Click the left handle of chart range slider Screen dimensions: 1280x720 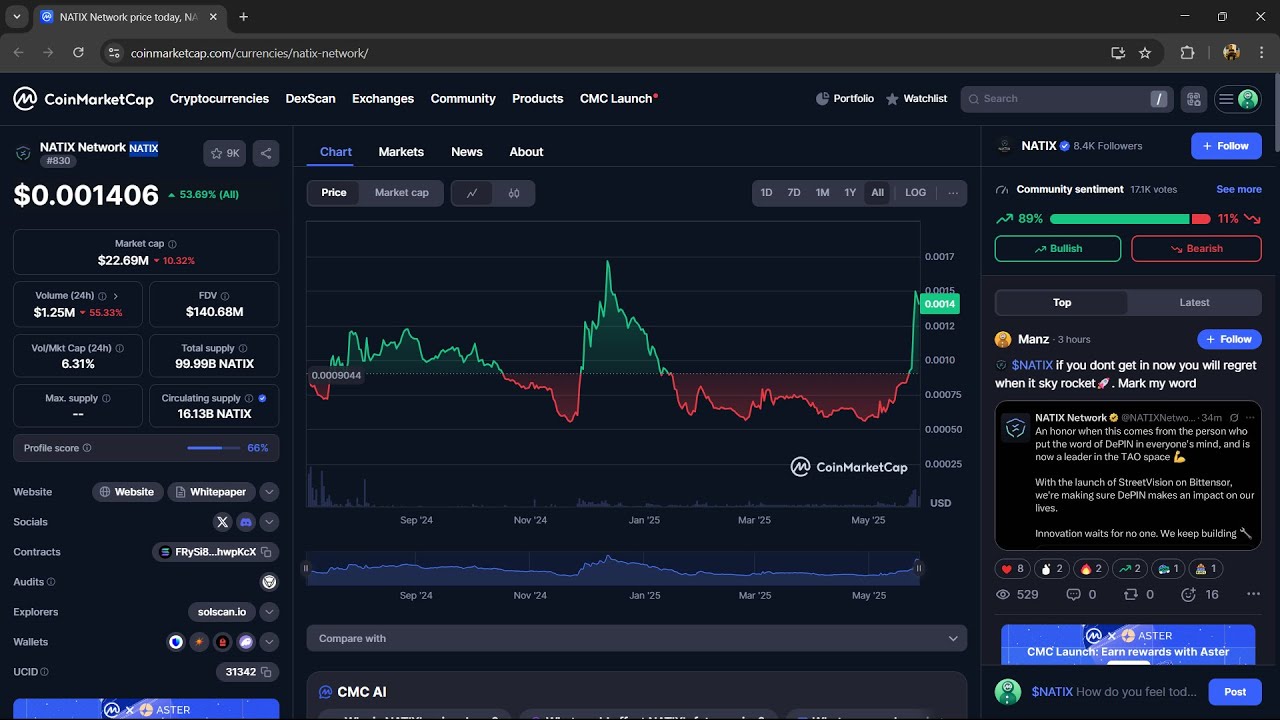pyautogui.click(x=307, y=568)
